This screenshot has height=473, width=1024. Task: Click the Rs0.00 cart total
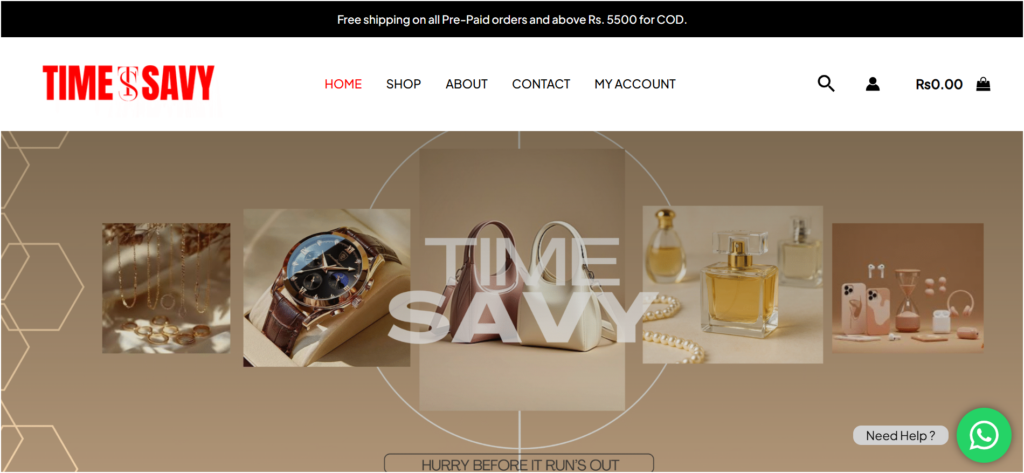click(939, 84)
